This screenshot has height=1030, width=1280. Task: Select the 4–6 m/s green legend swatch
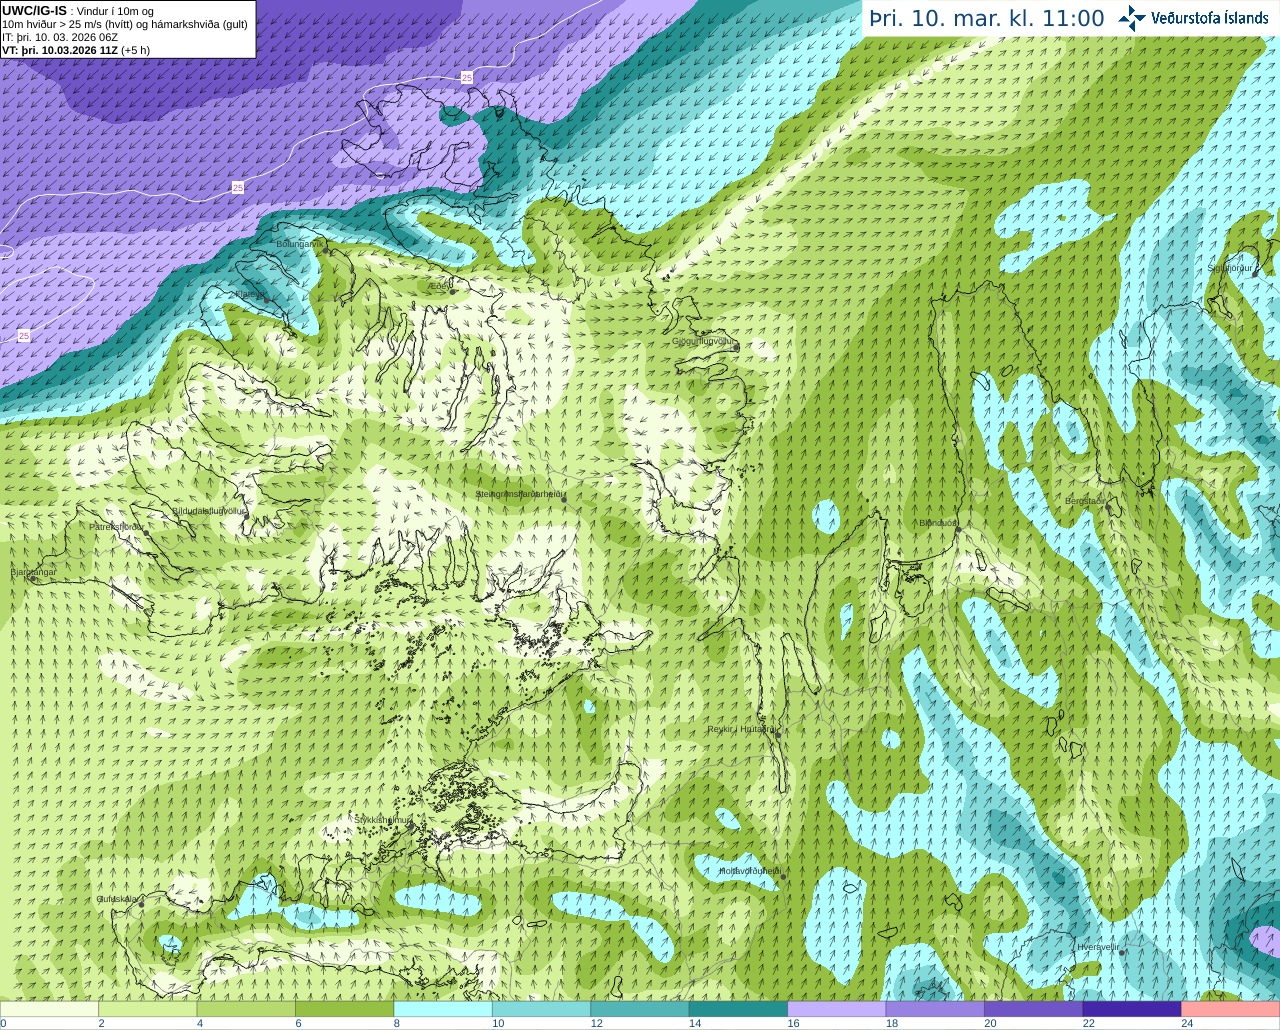coord(246,1009)
